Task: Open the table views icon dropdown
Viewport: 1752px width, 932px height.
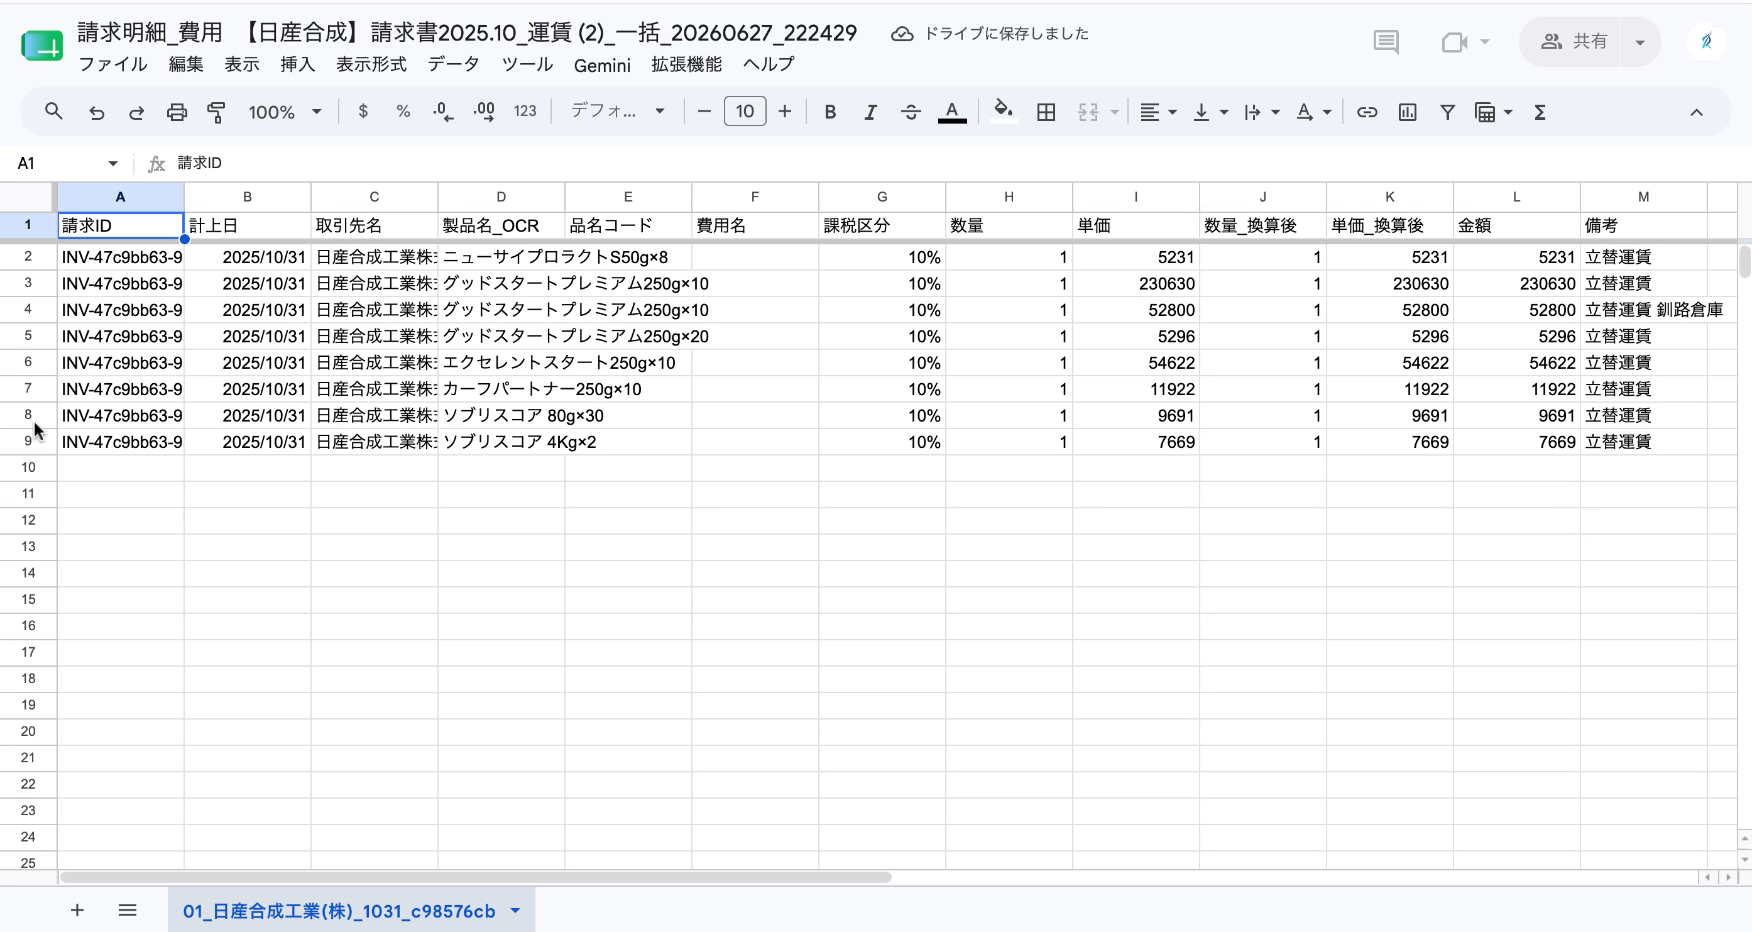Action: (x=1494, y=112)
